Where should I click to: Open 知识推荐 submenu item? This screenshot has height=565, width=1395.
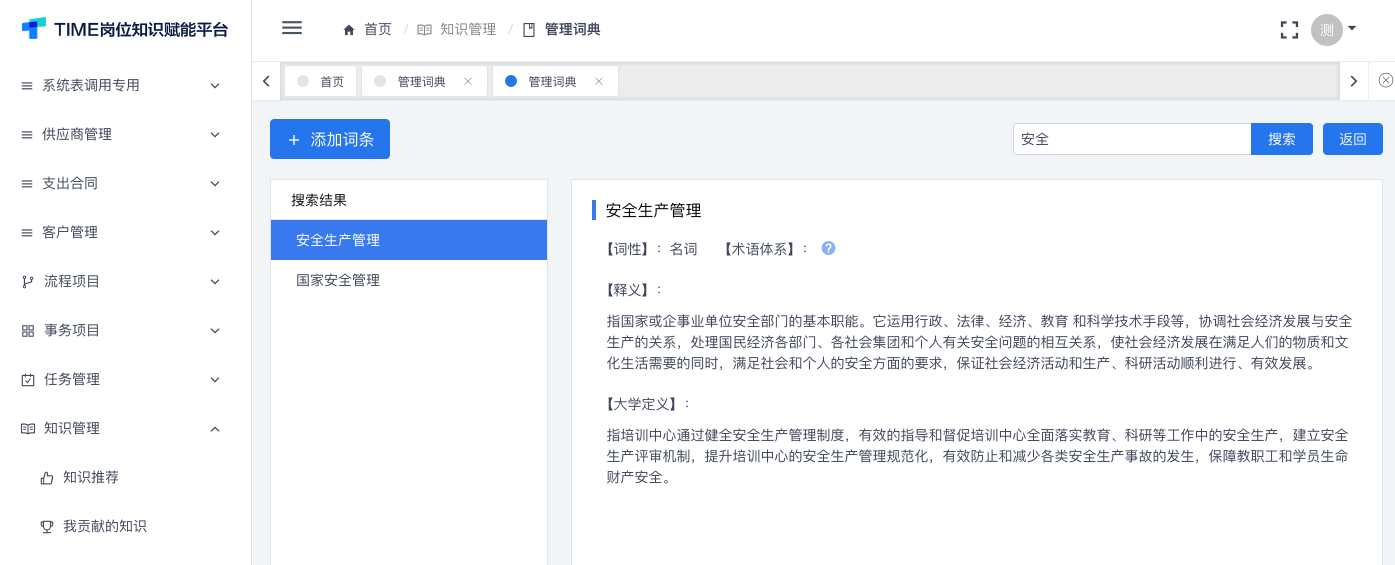pos(125,477)
